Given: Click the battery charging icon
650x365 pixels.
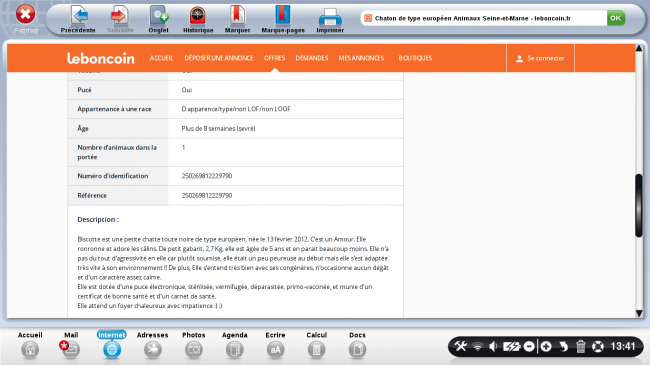Looking at the screenshot, I should (x=511, y=346).
